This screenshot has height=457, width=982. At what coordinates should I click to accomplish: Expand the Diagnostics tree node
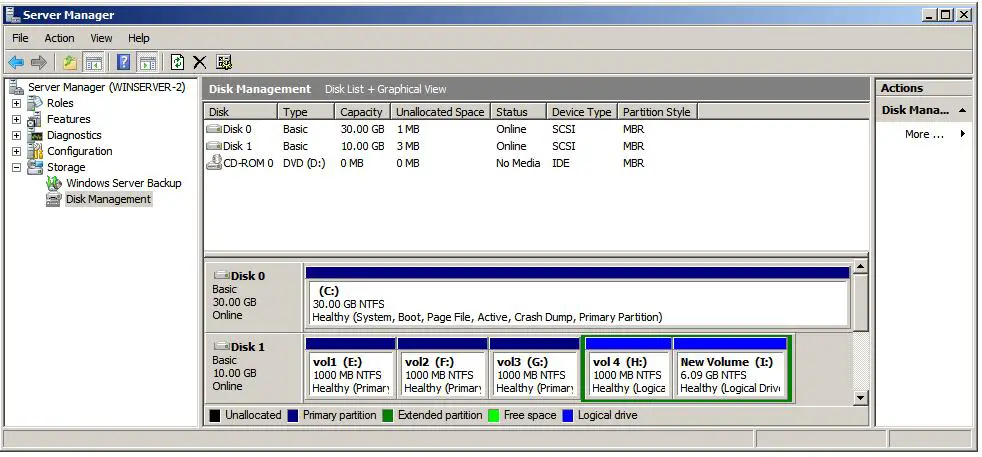[16, 135]
